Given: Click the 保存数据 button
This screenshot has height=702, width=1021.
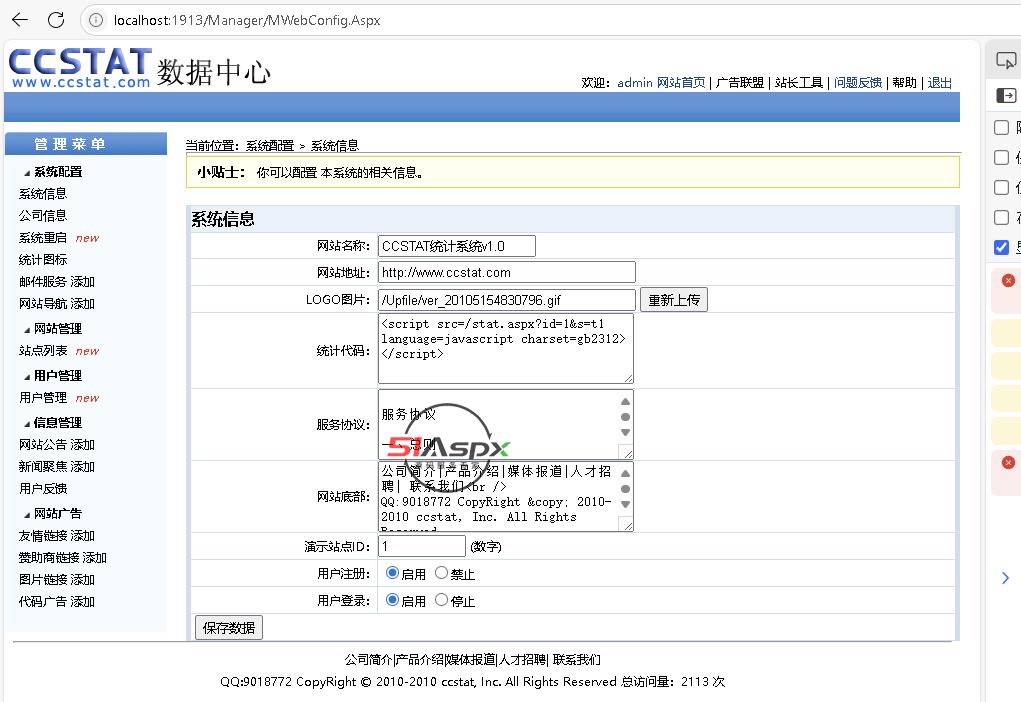Looking at the screenshot, I should pyautogui.click(x=229, y=628).
